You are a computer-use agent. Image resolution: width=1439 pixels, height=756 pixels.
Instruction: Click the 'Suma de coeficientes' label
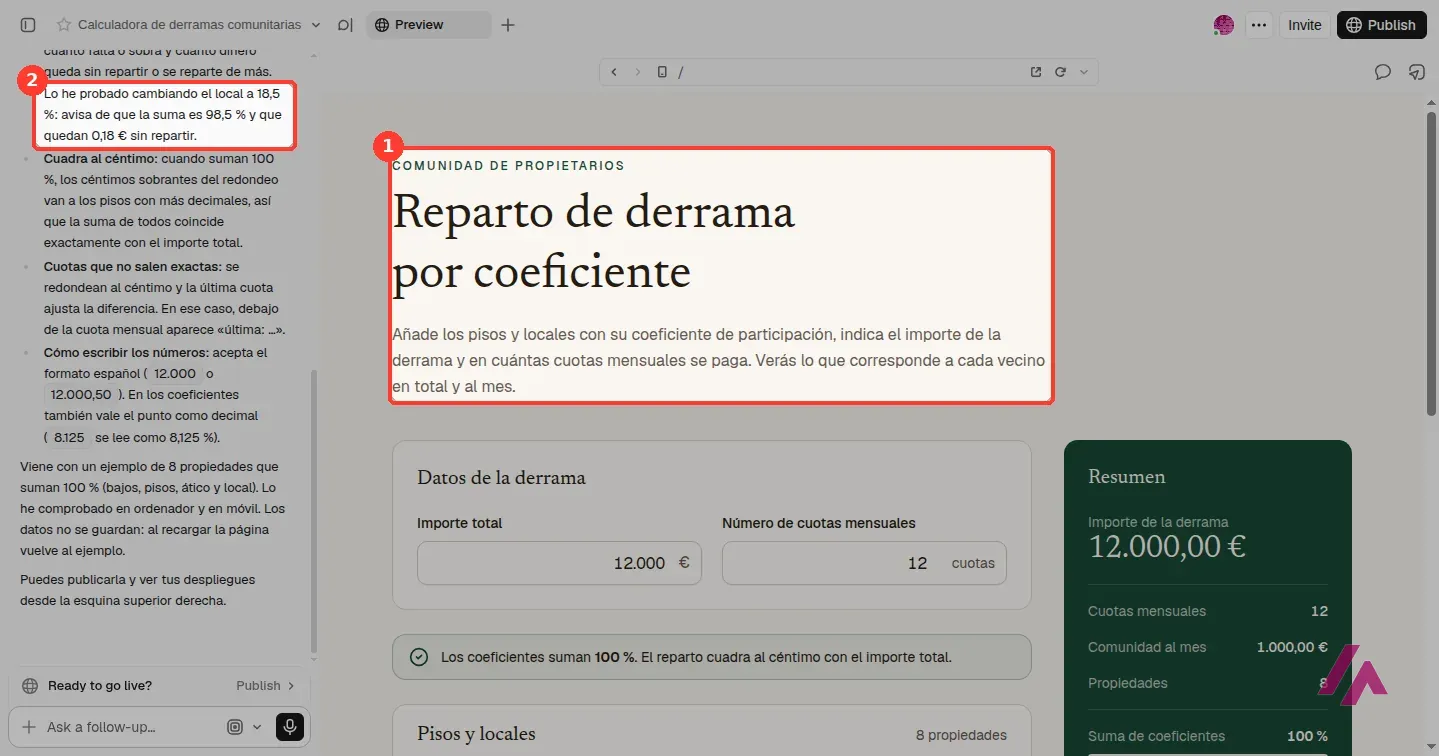pos(1156,736)
